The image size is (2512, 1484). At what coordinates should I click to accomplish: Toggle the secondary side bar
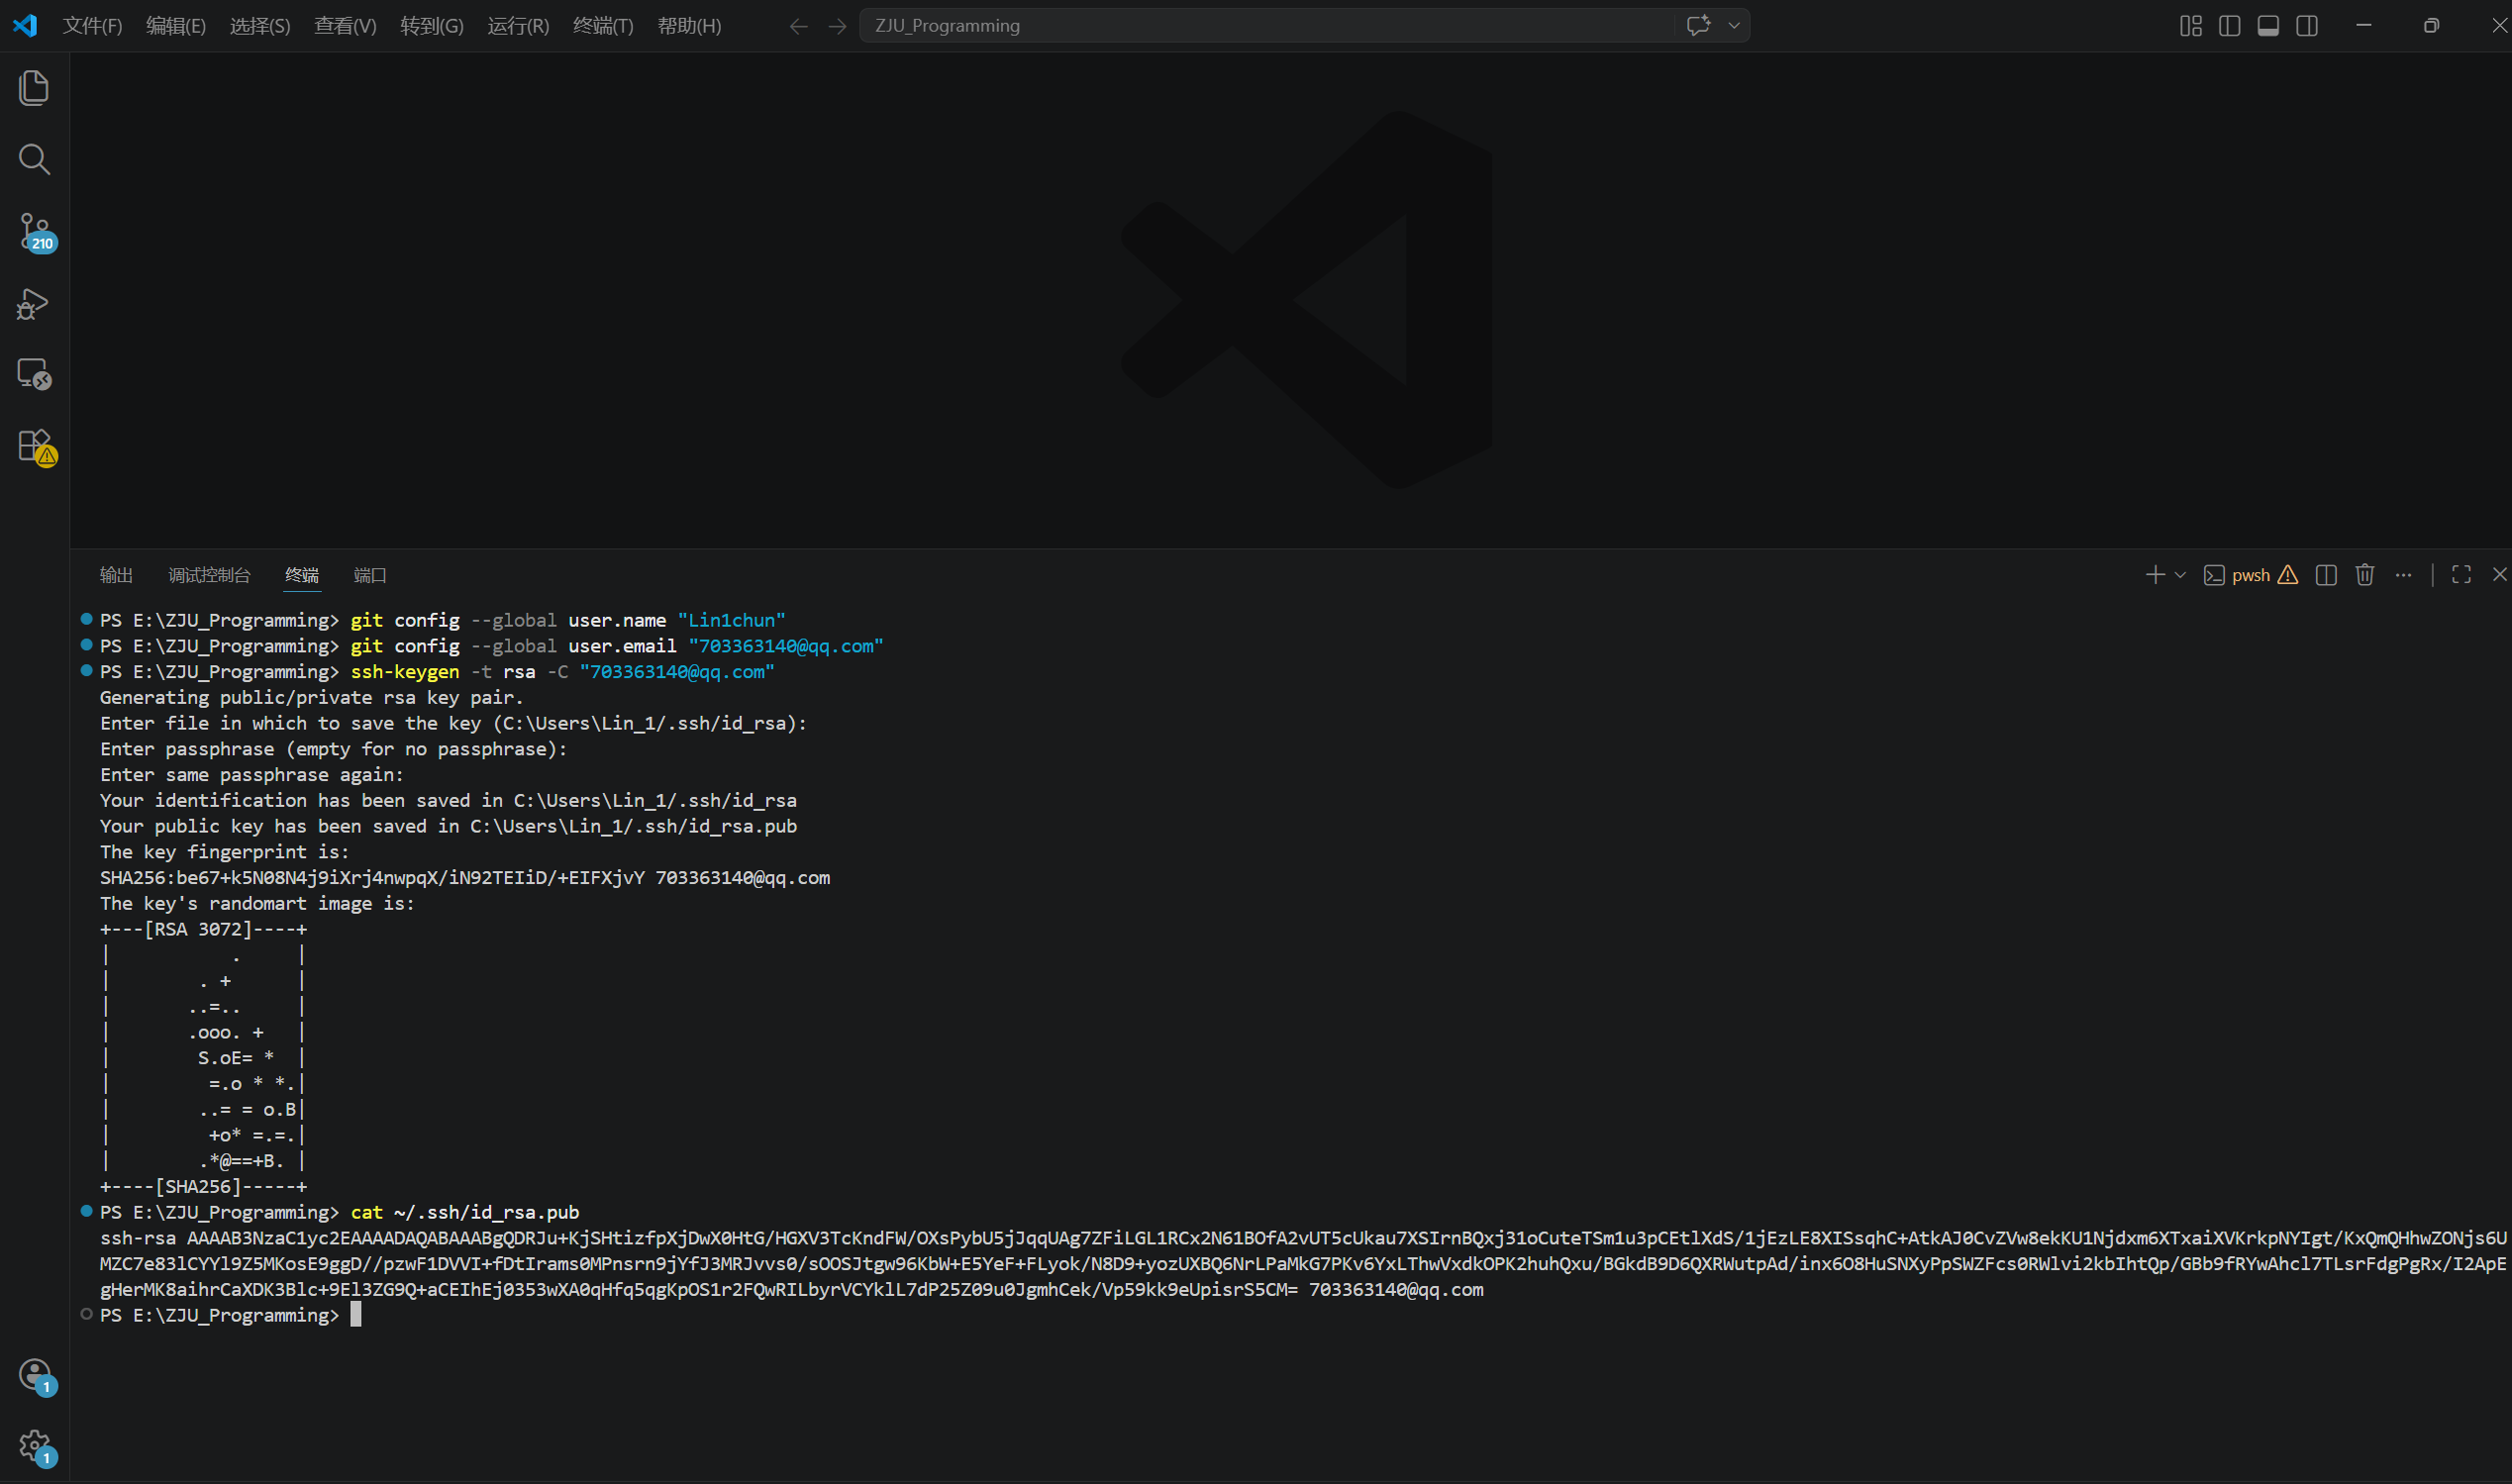click(x=2307, y=26)
